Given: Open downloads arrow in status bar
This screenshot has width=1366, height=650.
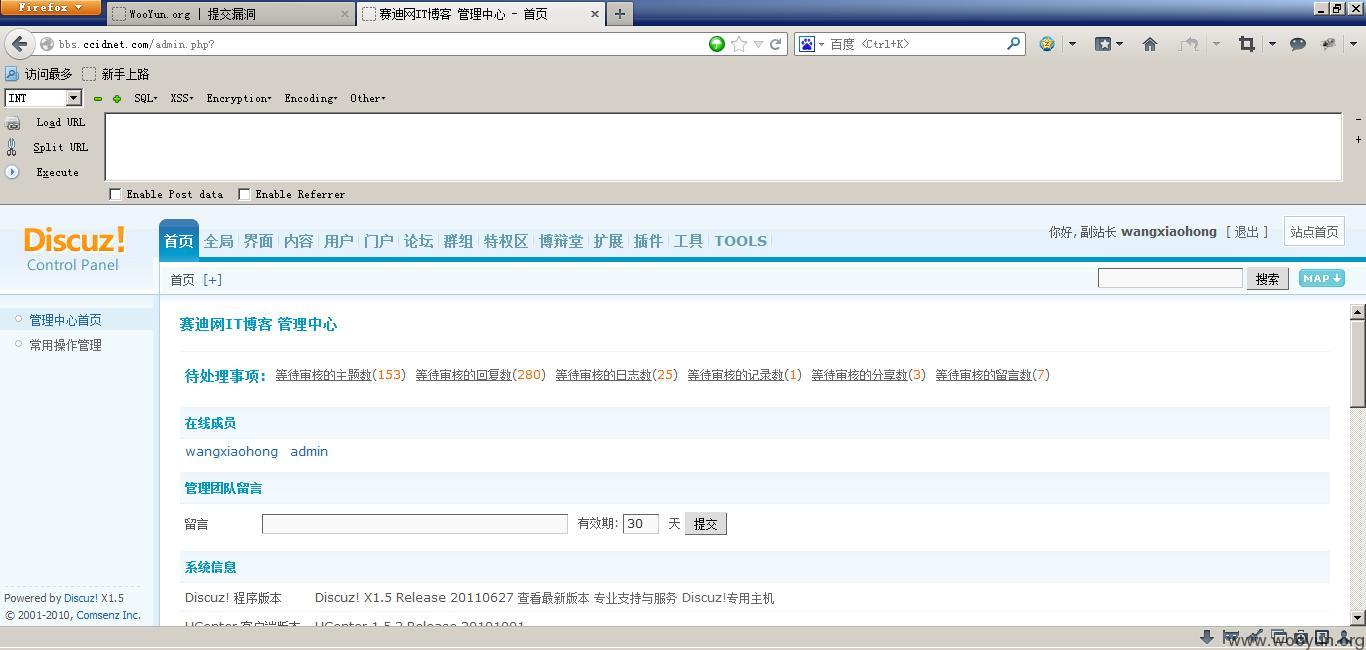Looking at the screenshot, I should pyautogui.click(x=1207, y=637).
